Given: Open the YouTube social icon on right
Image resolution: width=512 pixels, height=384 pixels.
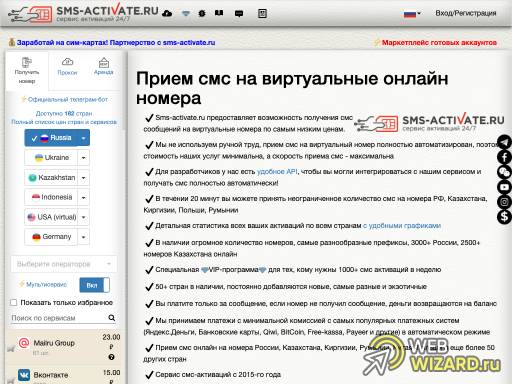Looking at the screenshot, I should (504, 187).
